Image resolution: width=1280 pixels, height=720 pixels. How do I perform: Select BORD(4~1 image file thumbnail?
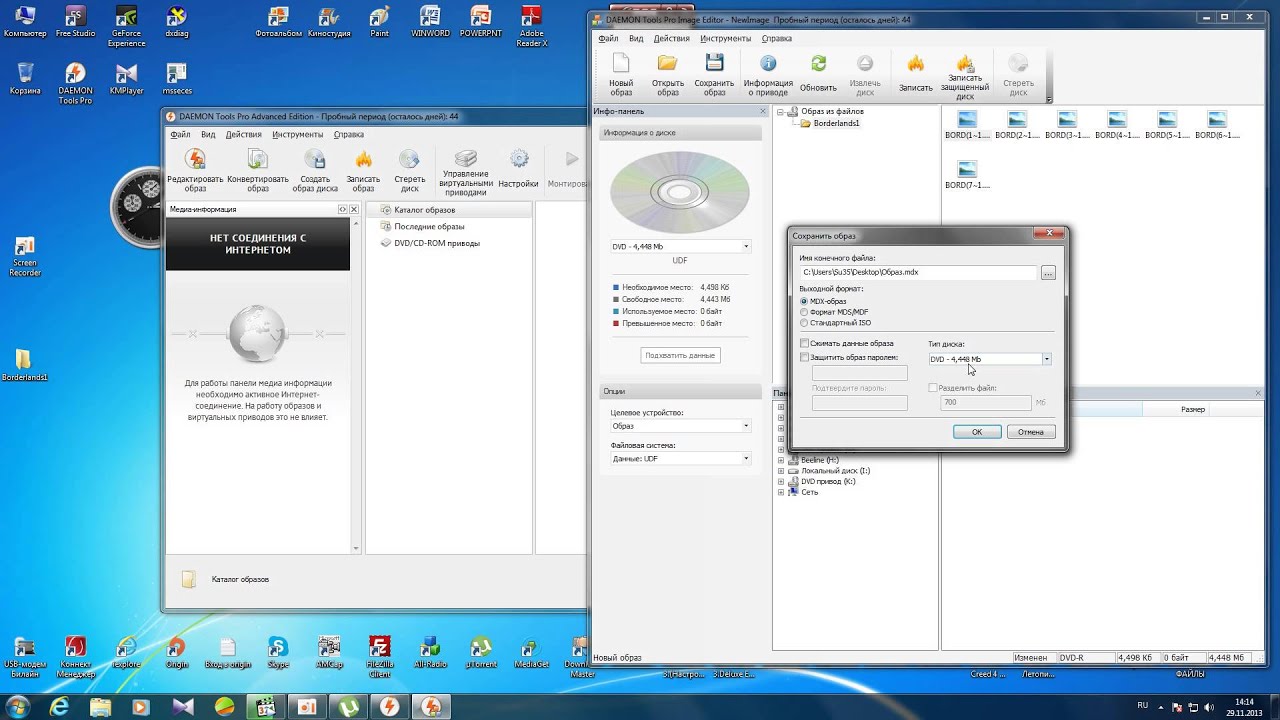(x=1117, y=125)
